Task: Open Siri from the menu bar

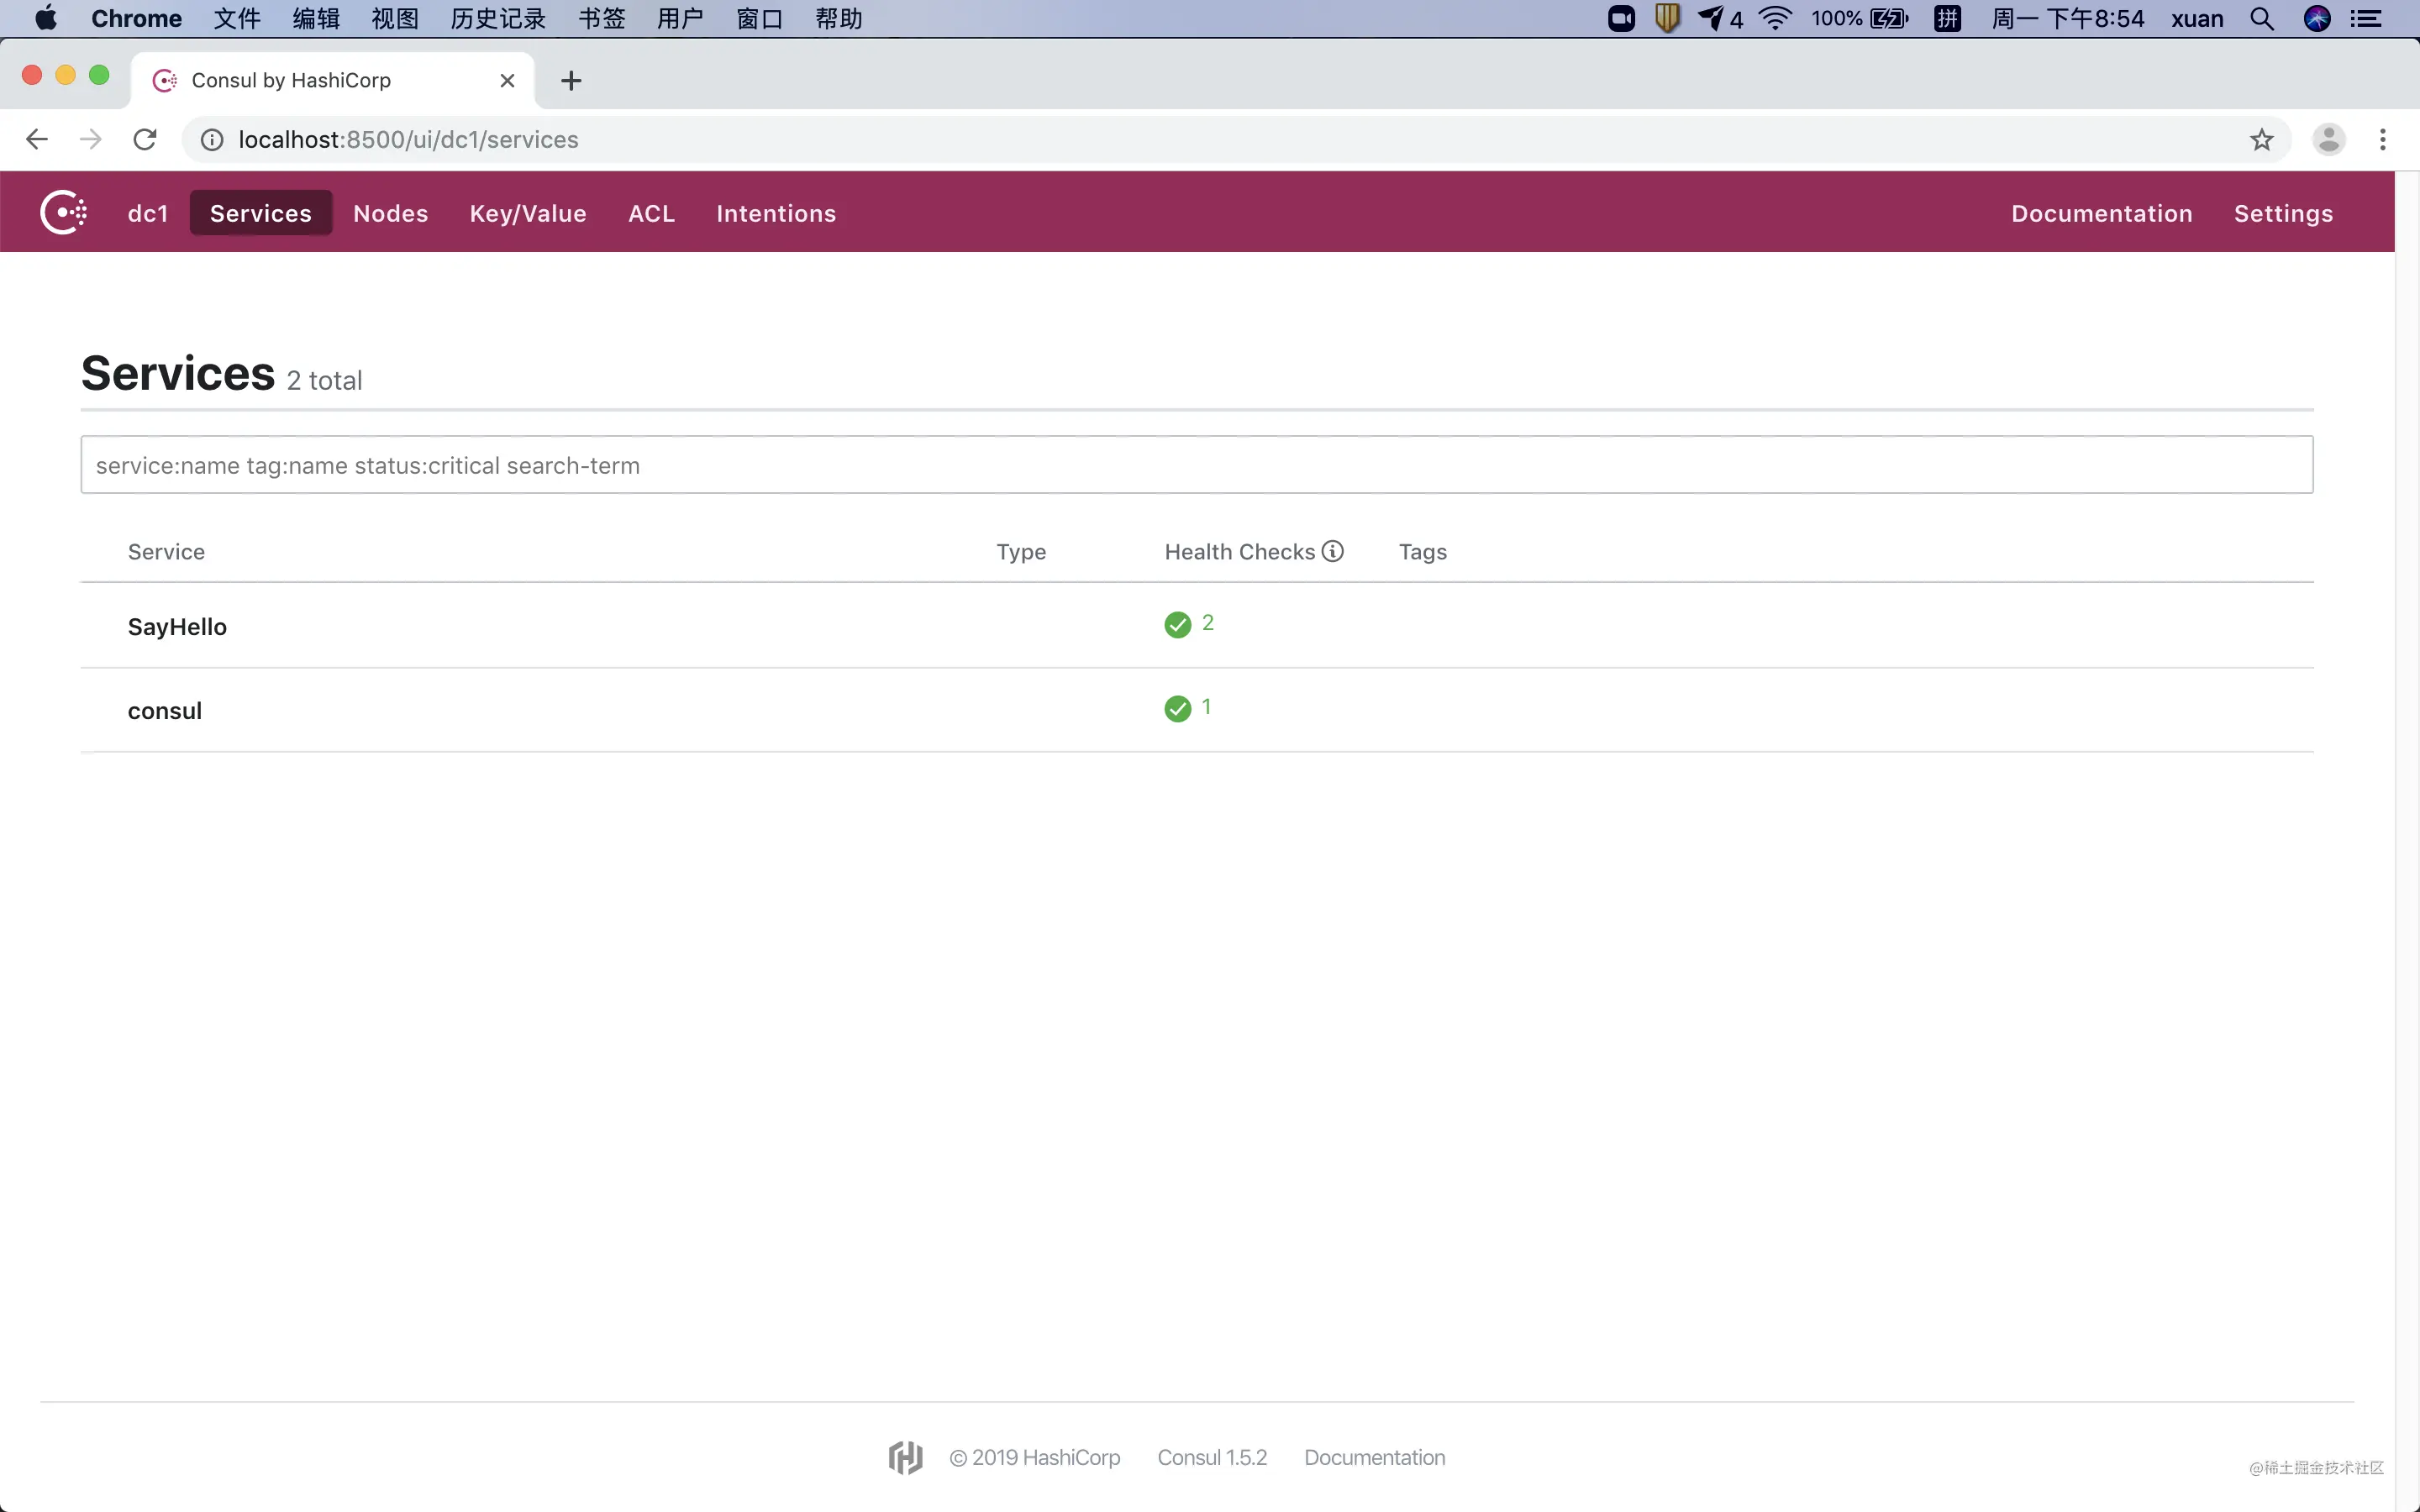Action: (x=2317, y=18)
